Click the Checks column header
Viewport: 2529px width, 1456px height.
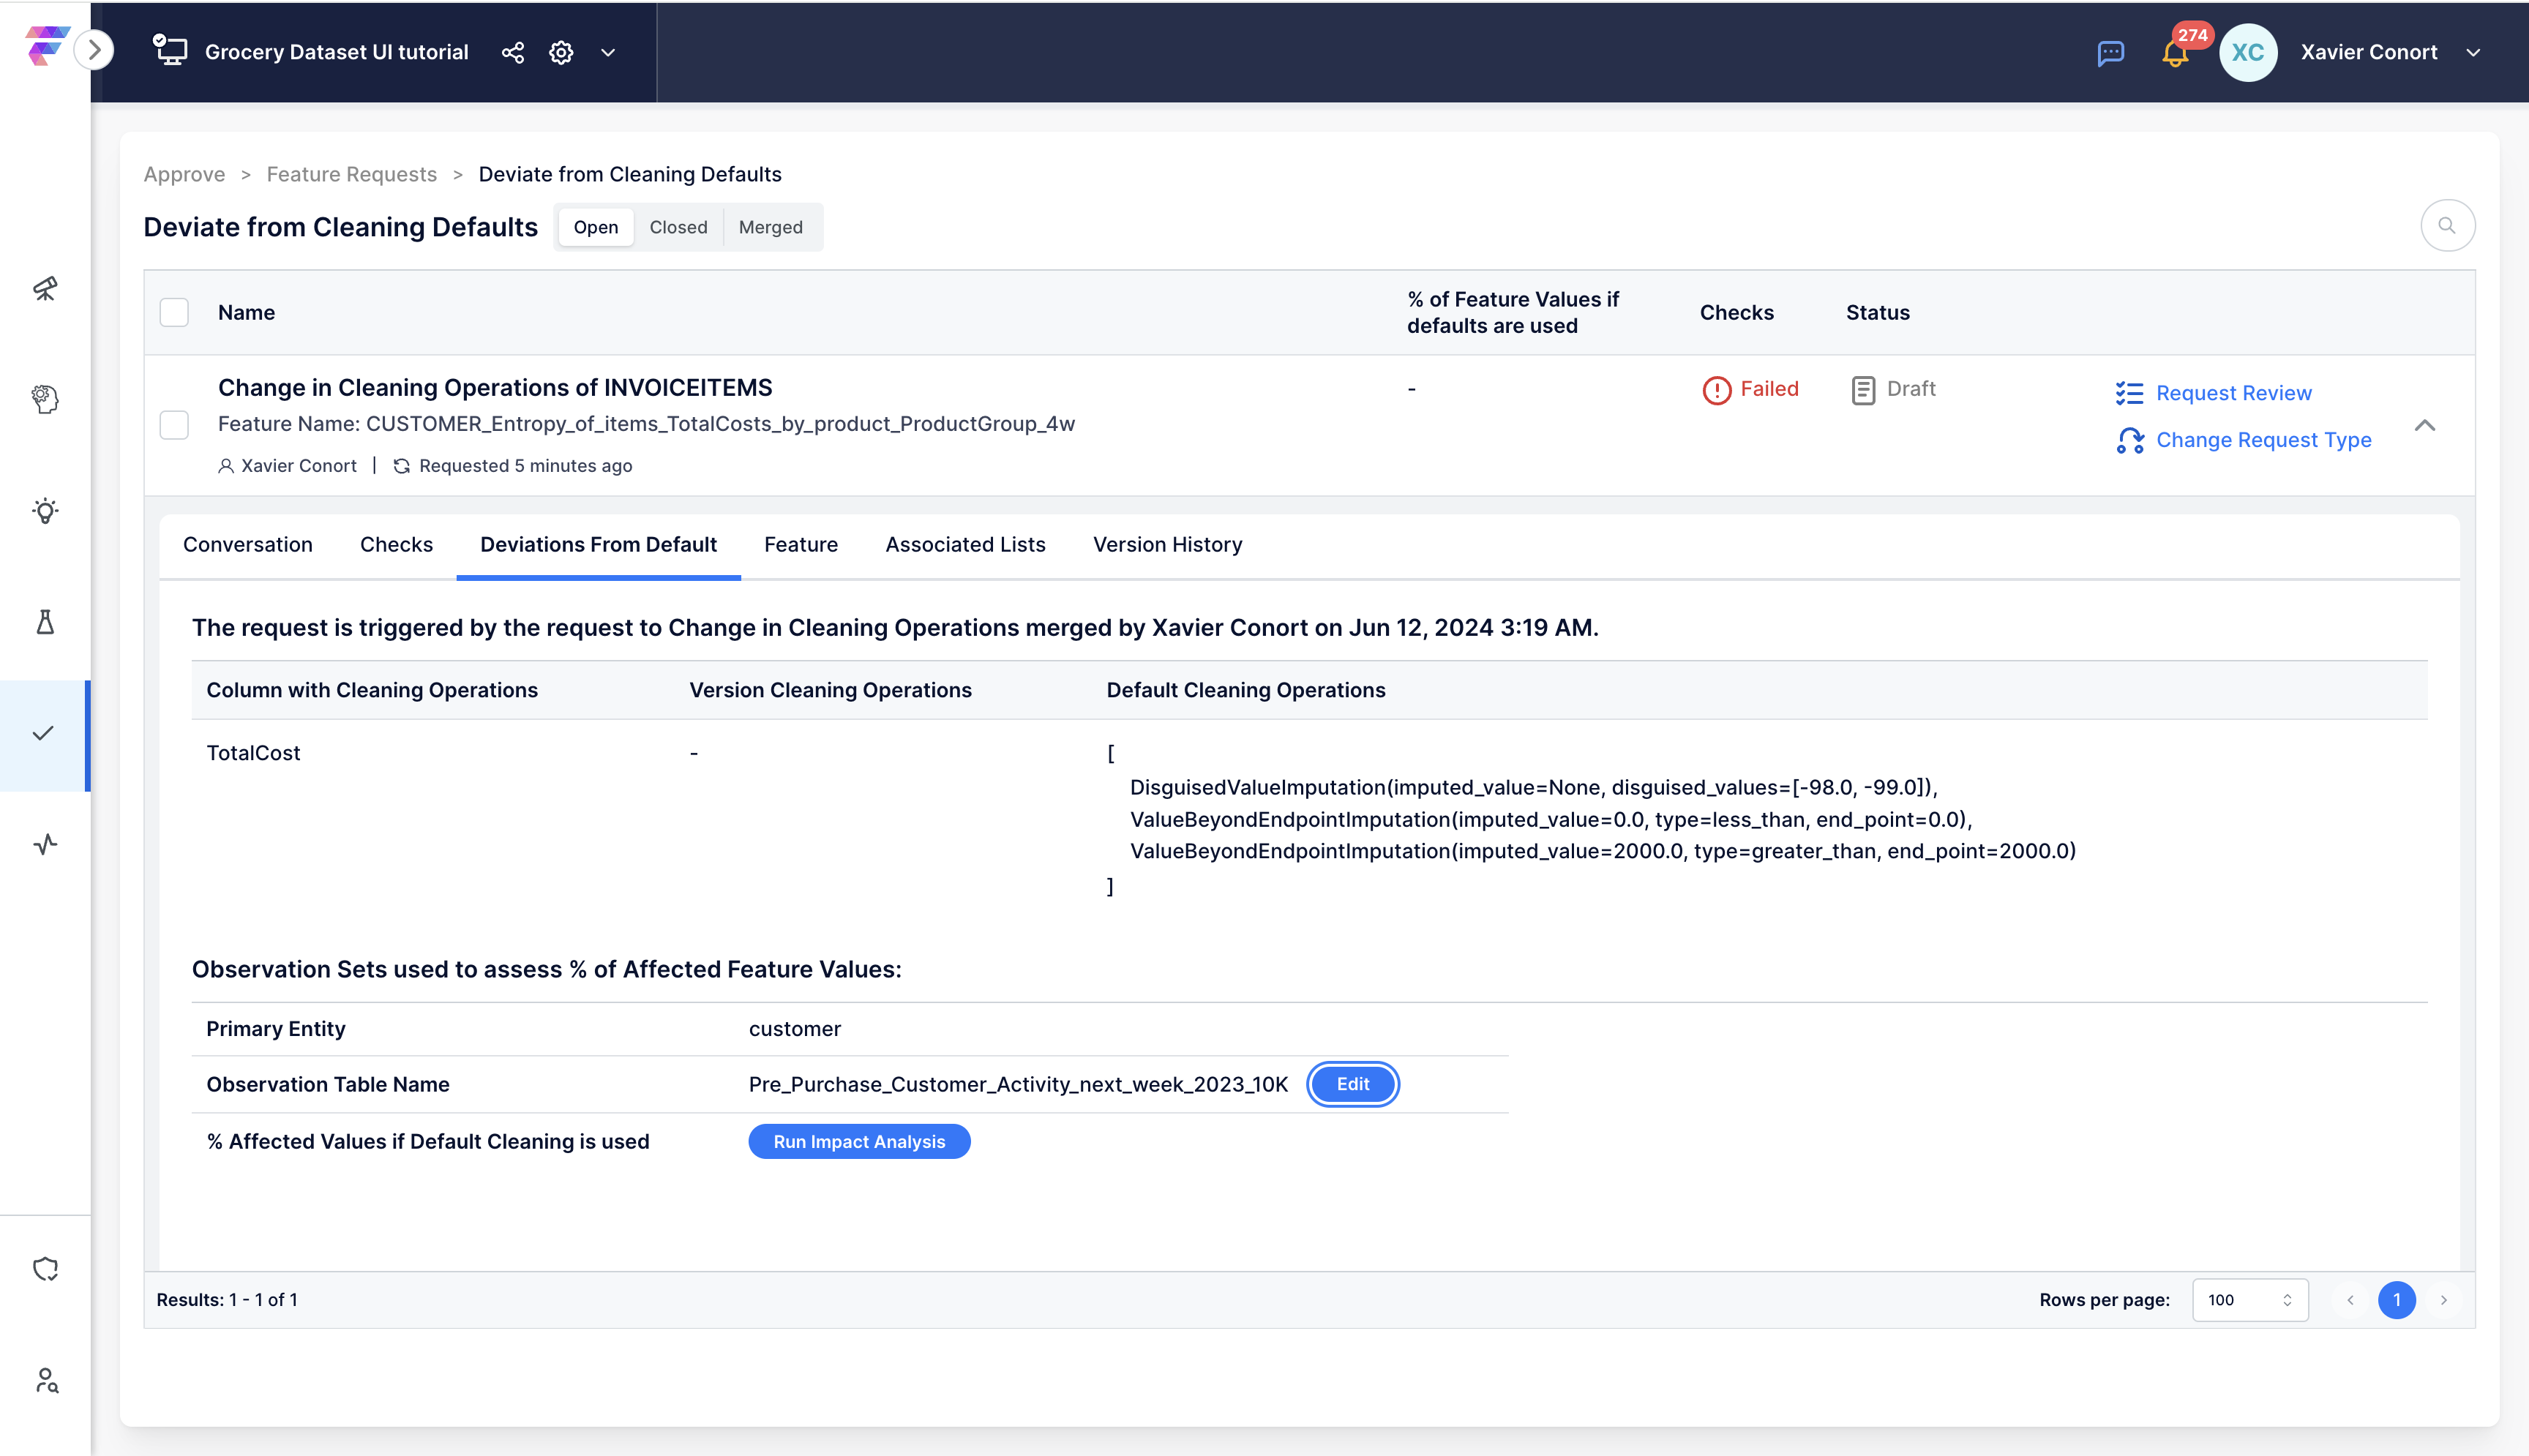point(1736,312)
